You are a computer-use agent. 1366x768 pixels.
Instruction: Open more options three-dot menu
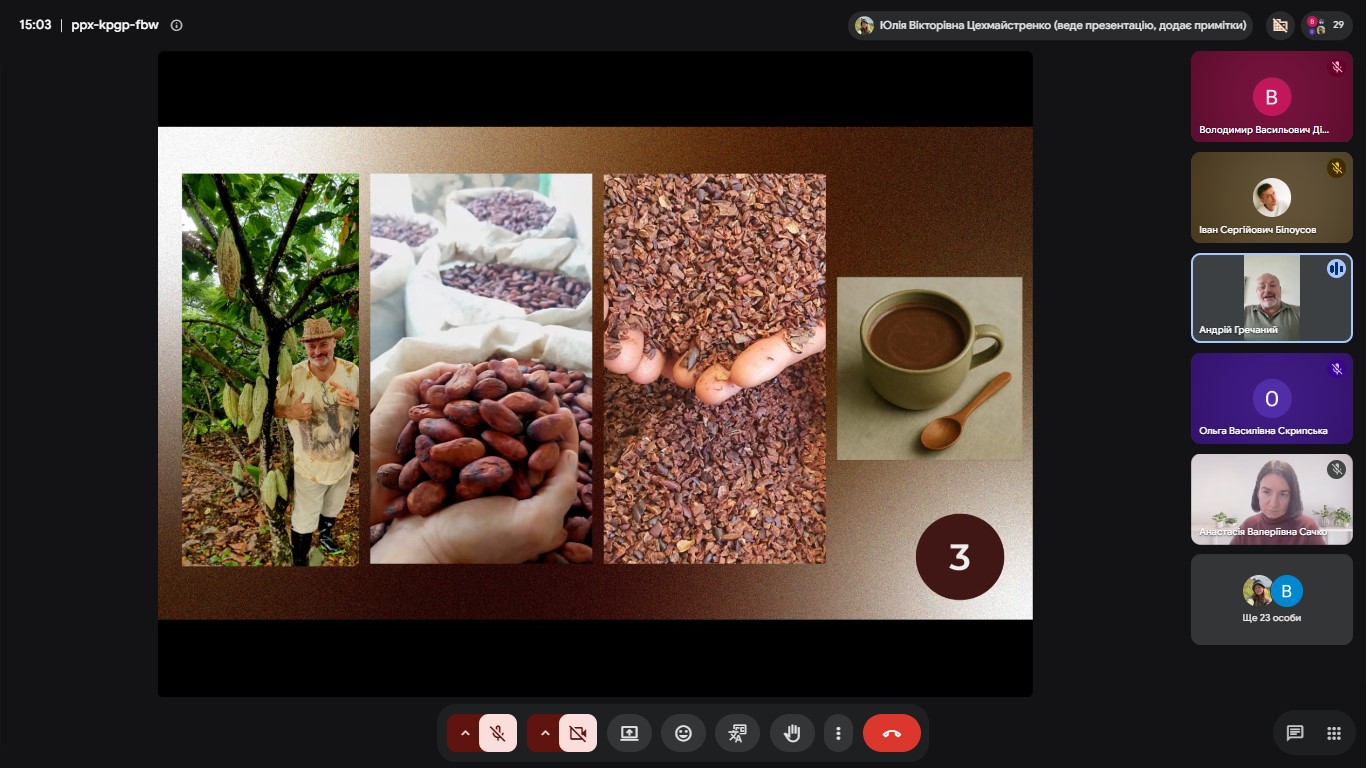tap(838, 733)
